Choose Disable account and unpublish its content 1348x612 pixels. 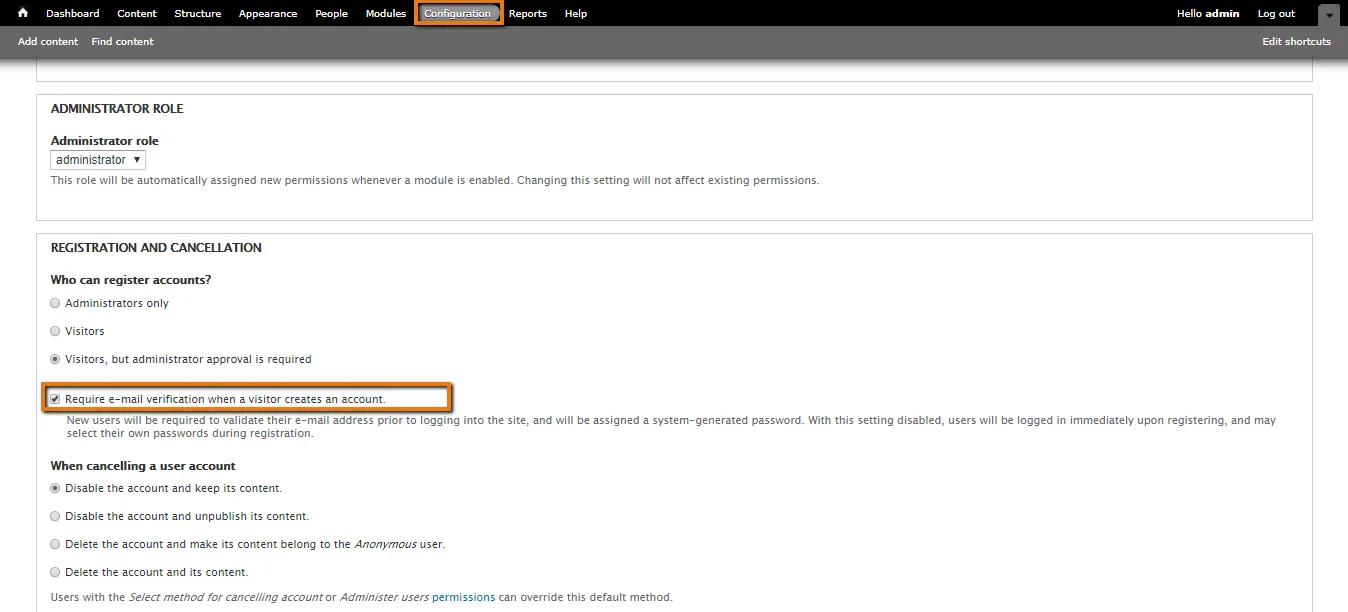pos(55,516)
